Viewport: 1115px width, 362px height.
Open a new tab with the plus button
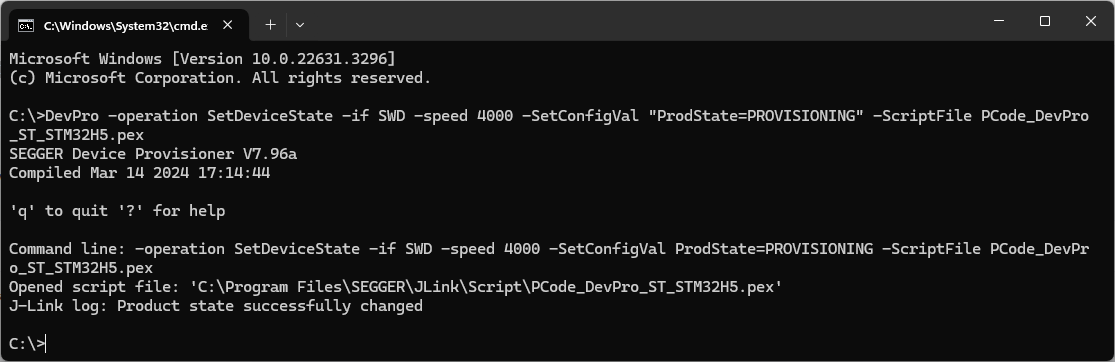point(270,25)
